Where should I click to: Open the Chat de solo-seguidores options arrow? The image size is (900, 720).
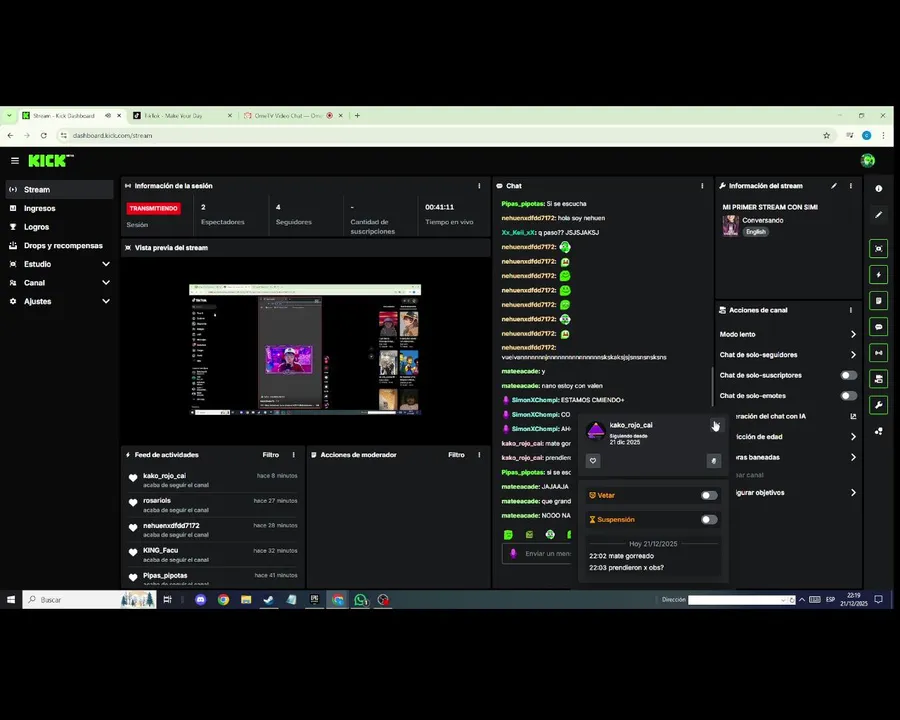click(853, 355)
